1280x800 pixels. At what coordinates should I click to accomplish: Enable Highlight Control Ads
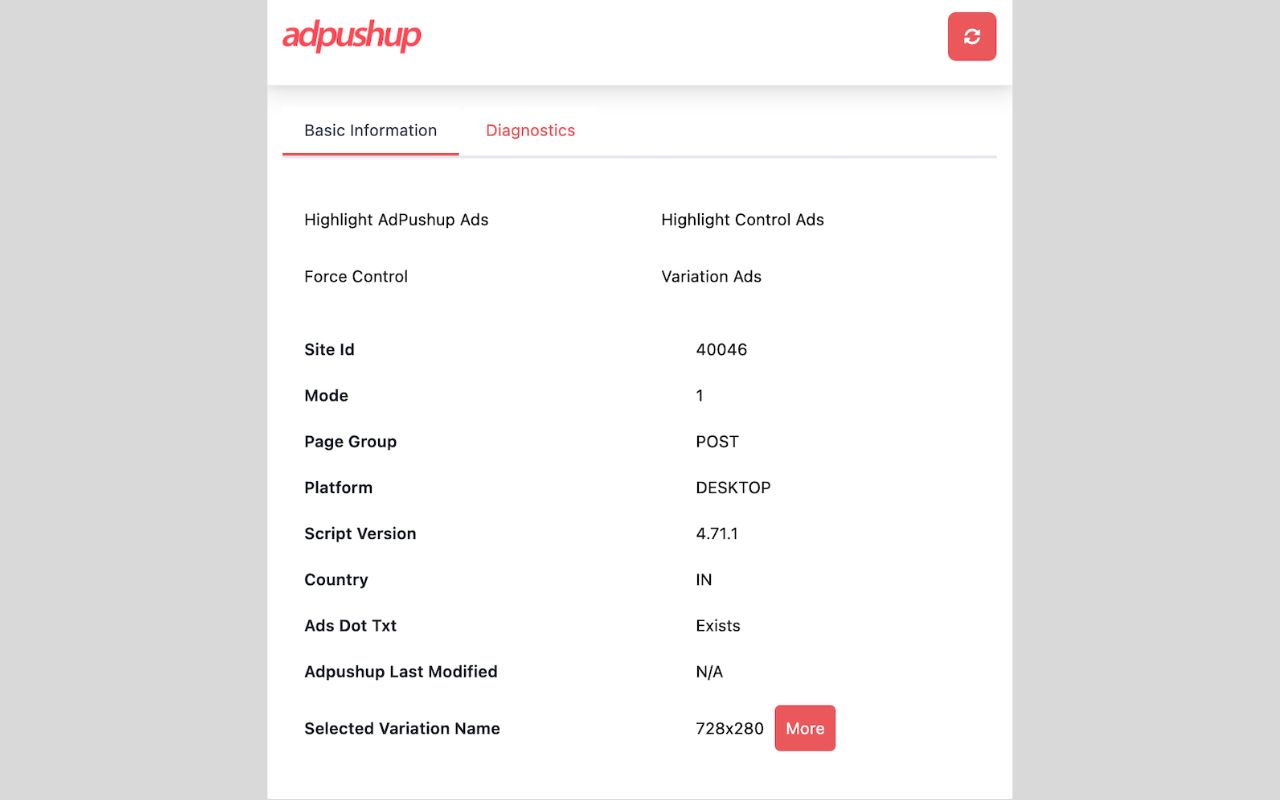tap(742, 220)
